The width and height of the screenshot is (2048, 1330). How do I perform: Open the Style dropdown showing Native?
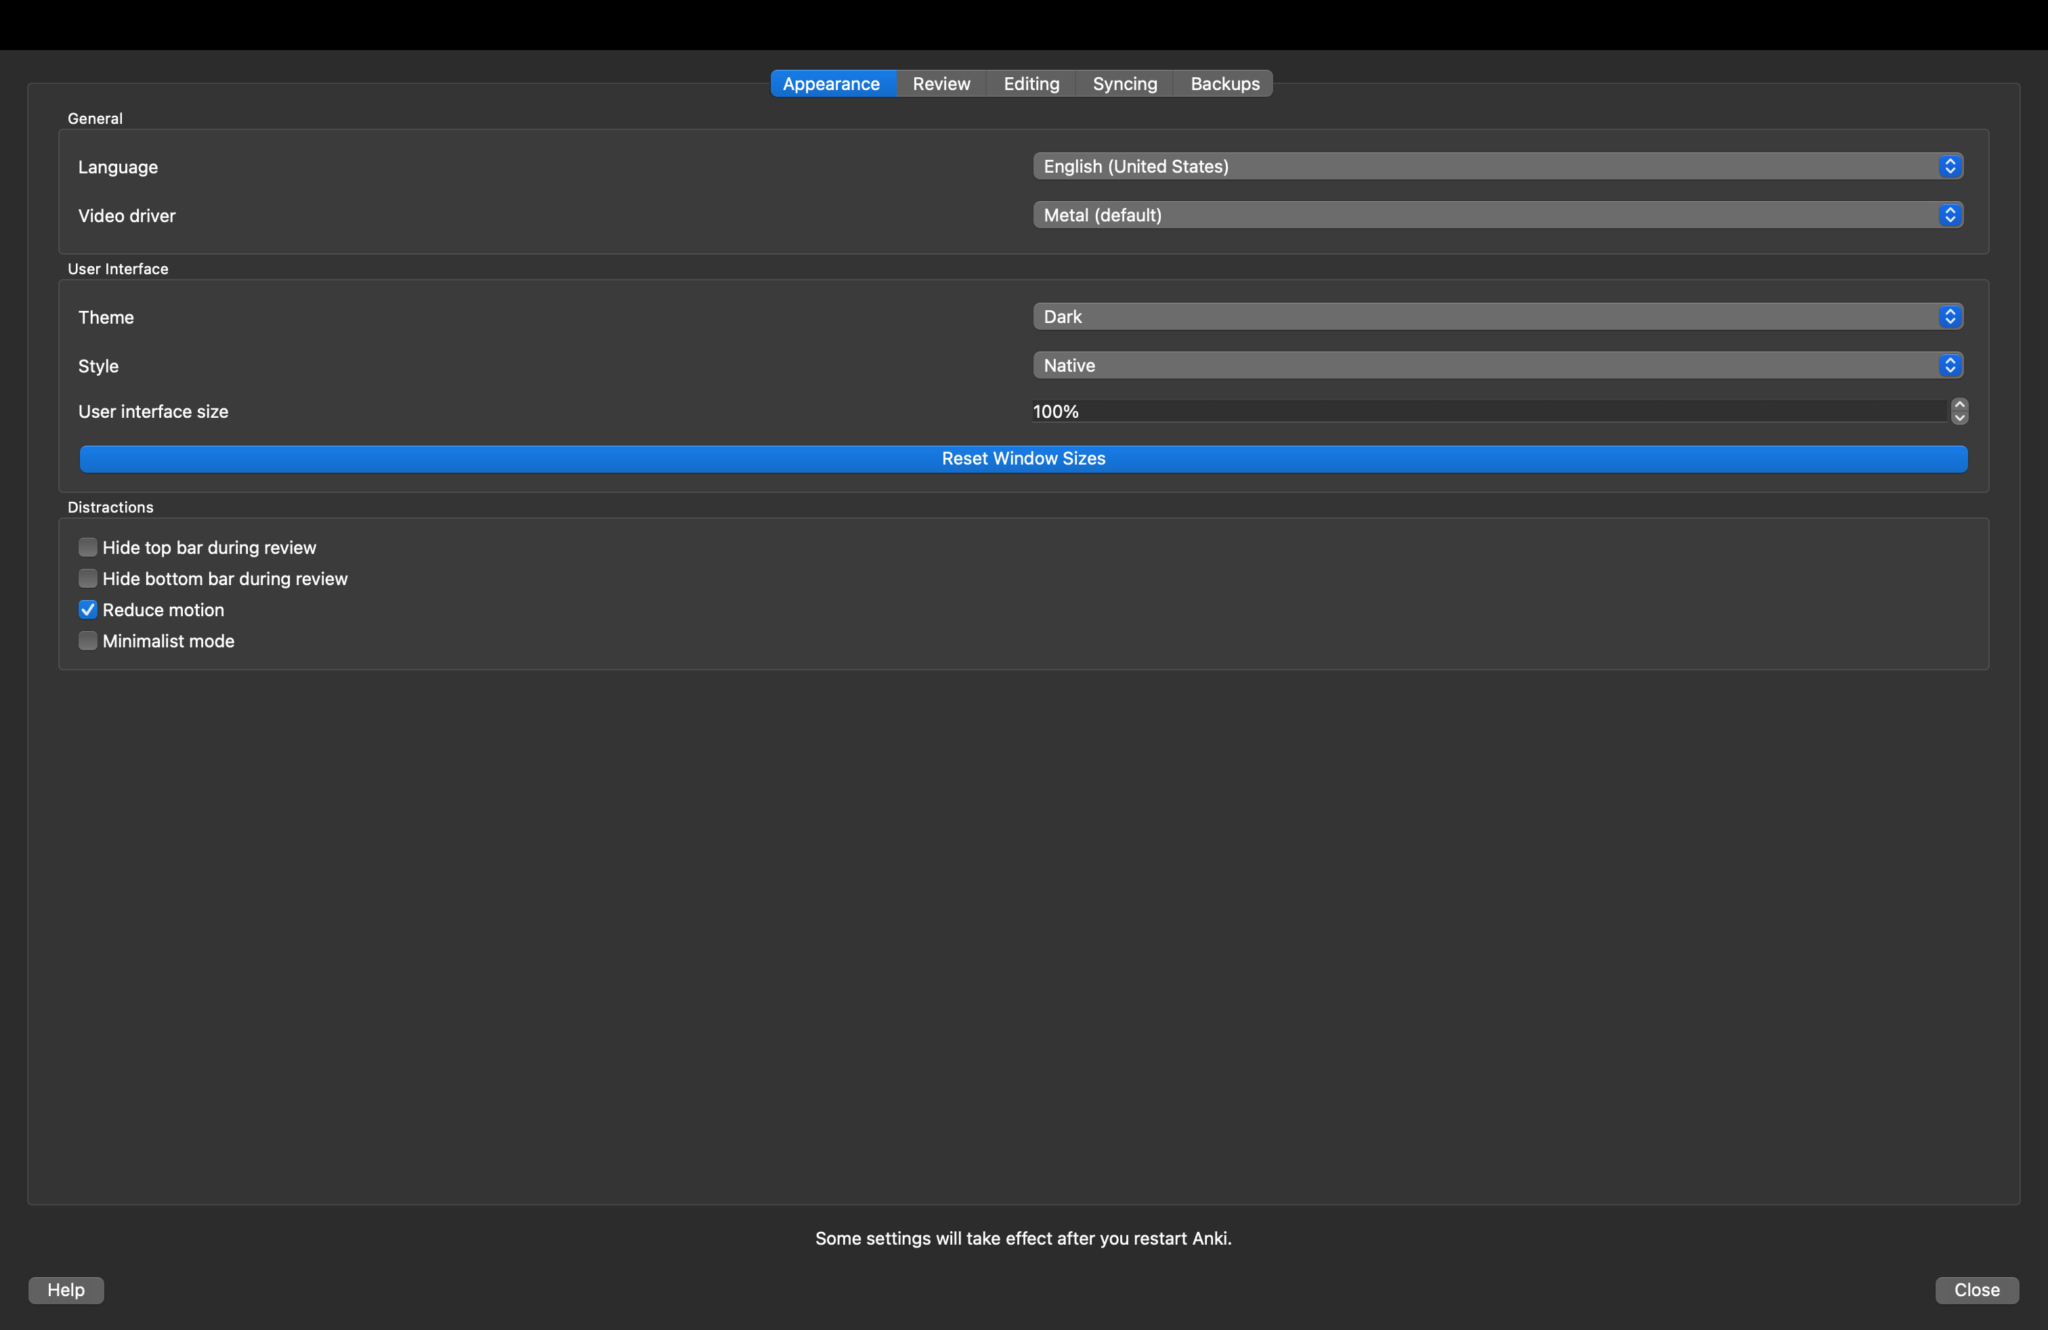tap(1498, 366)
